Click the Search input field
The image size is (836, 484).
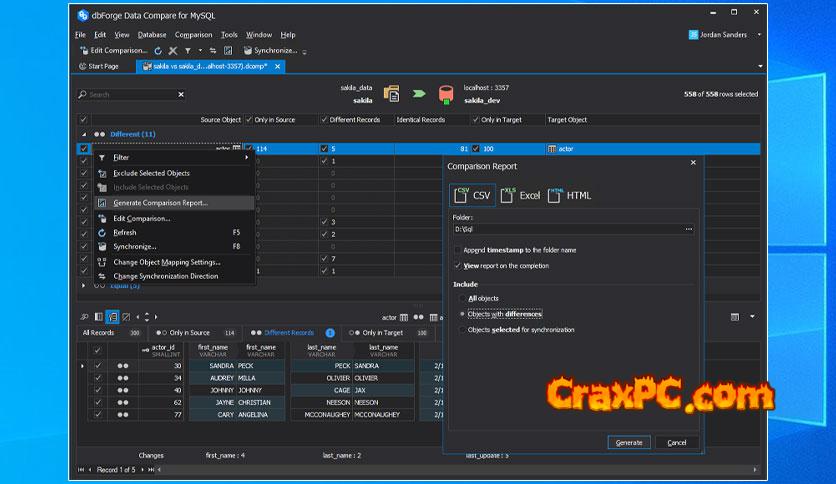click(130, 95)
